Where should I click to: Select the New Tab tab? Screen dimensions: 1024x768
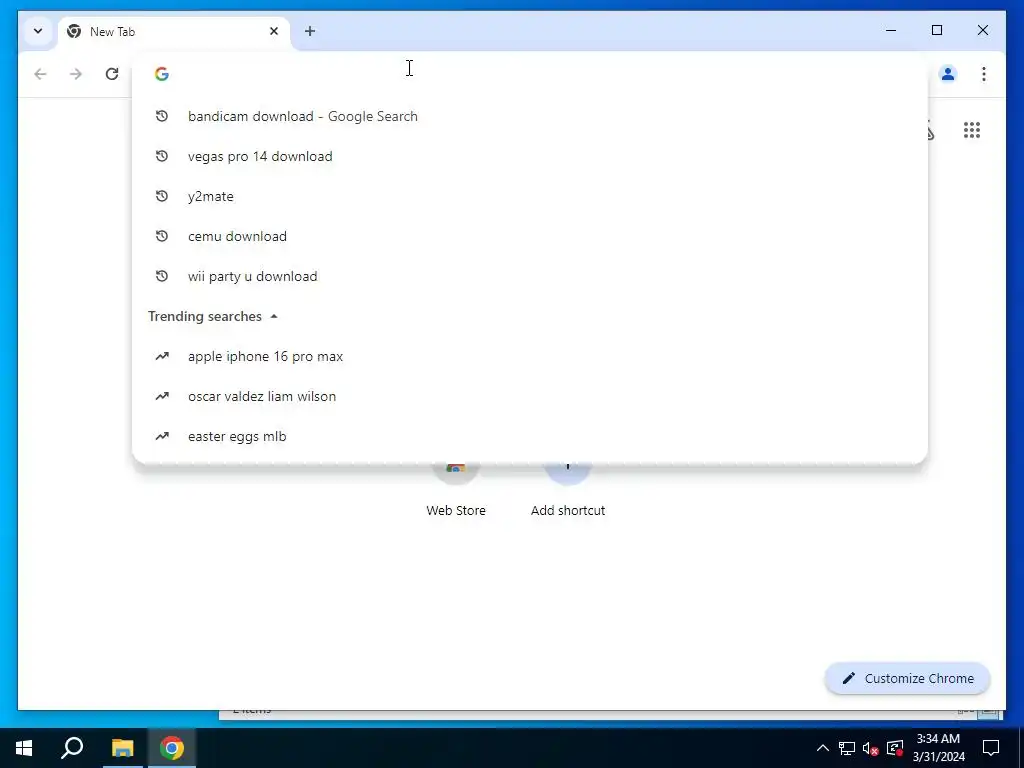click(174, 31)
